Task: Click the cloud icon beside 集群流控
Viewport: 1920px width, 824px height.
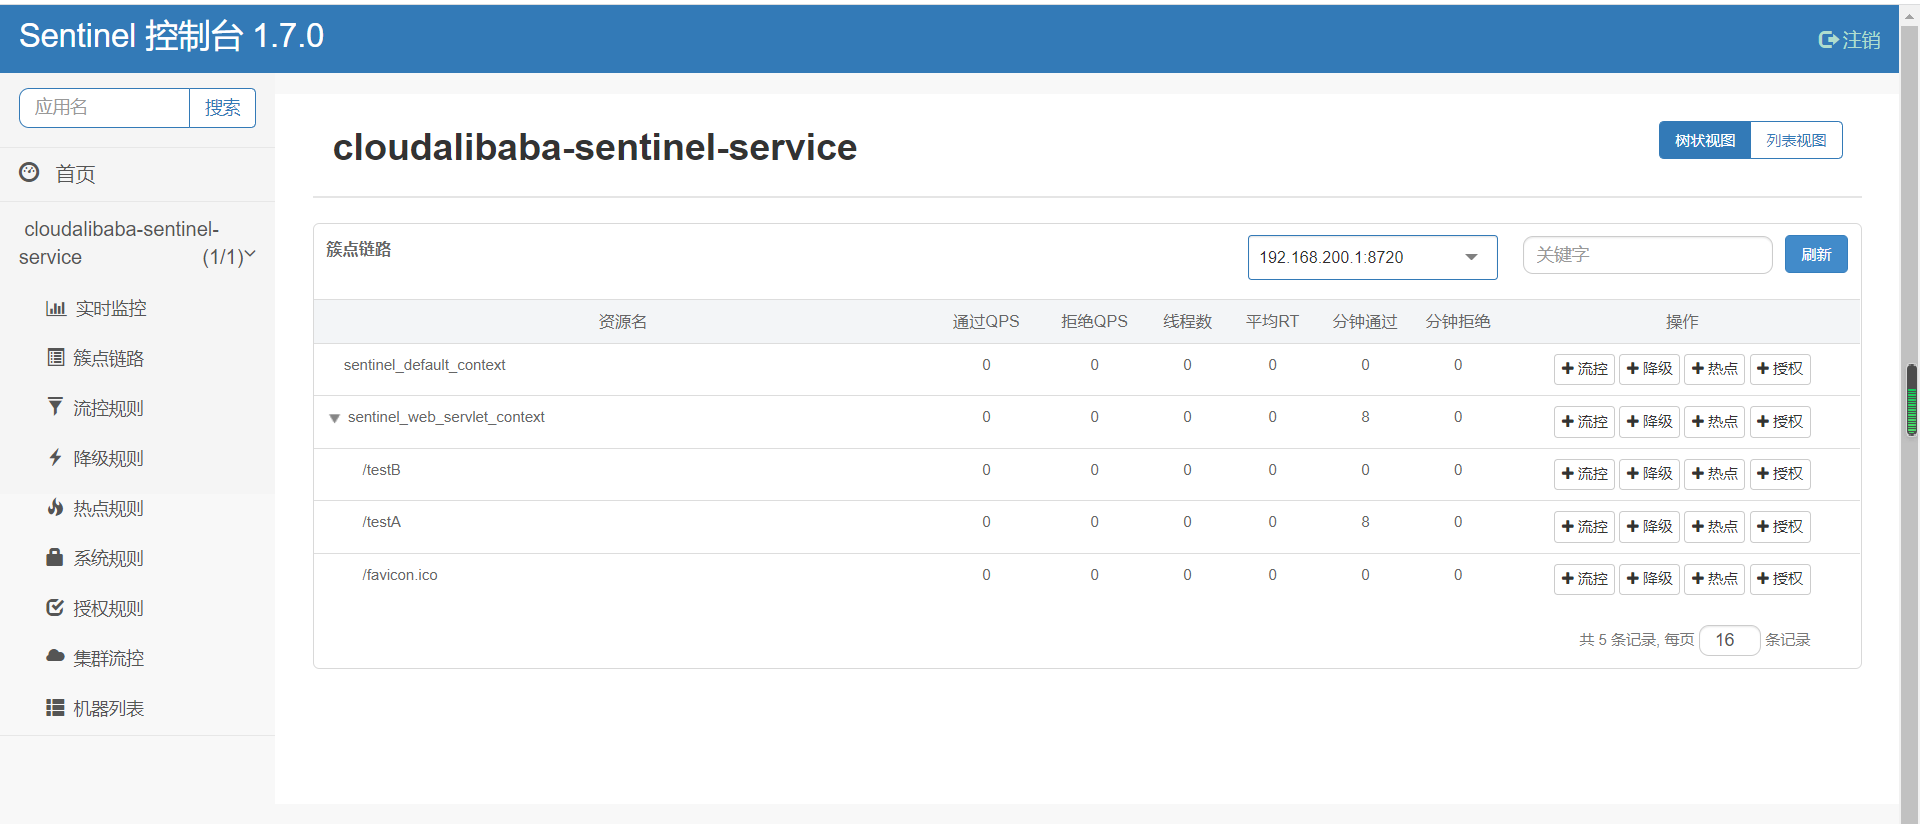Action: point(56,657)
